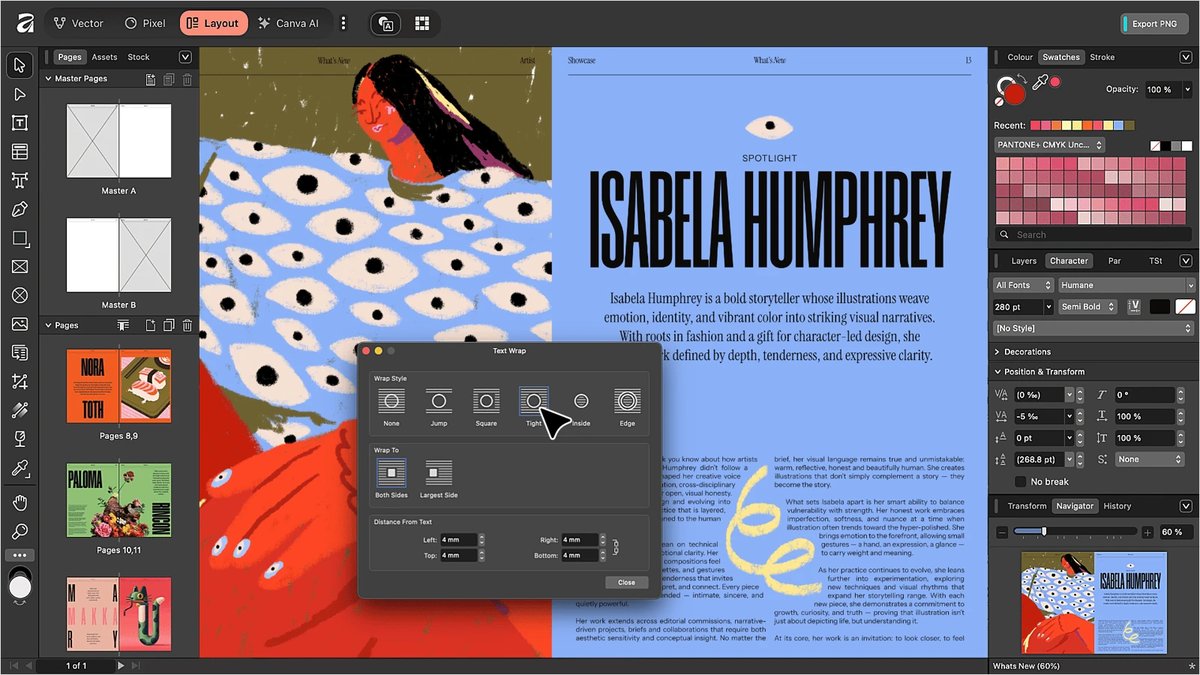Go to next page arrow

pyautogui.click(x=121, y=665)
